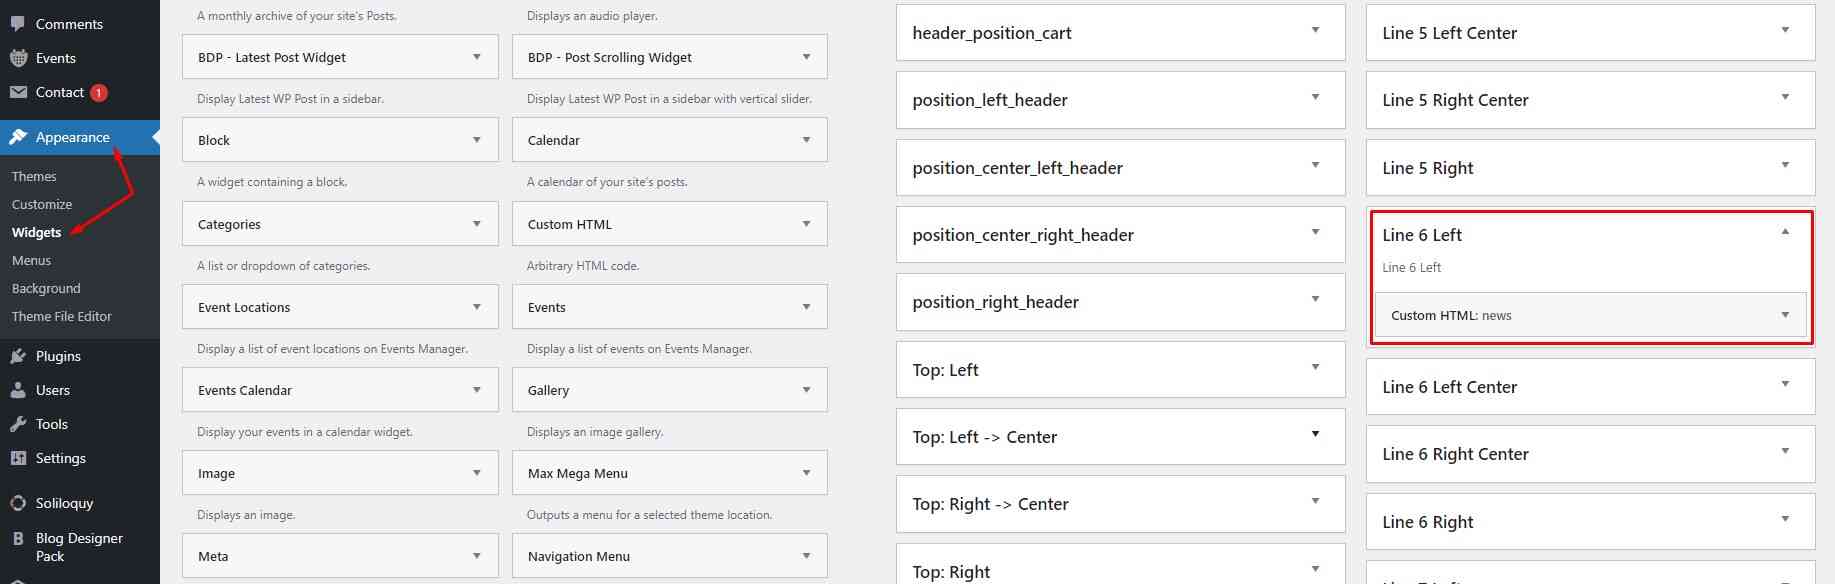
Task: Click the Comments speech bubble icon
Action: coord(18,24)
